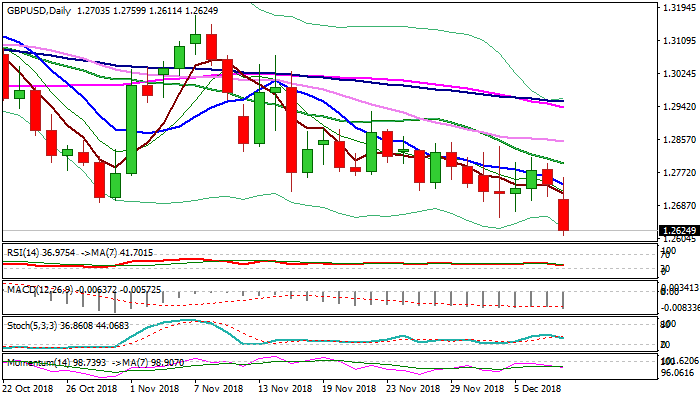700x400 pixels.
Task: Click the last red candle at far right
Action: point(564,215)
